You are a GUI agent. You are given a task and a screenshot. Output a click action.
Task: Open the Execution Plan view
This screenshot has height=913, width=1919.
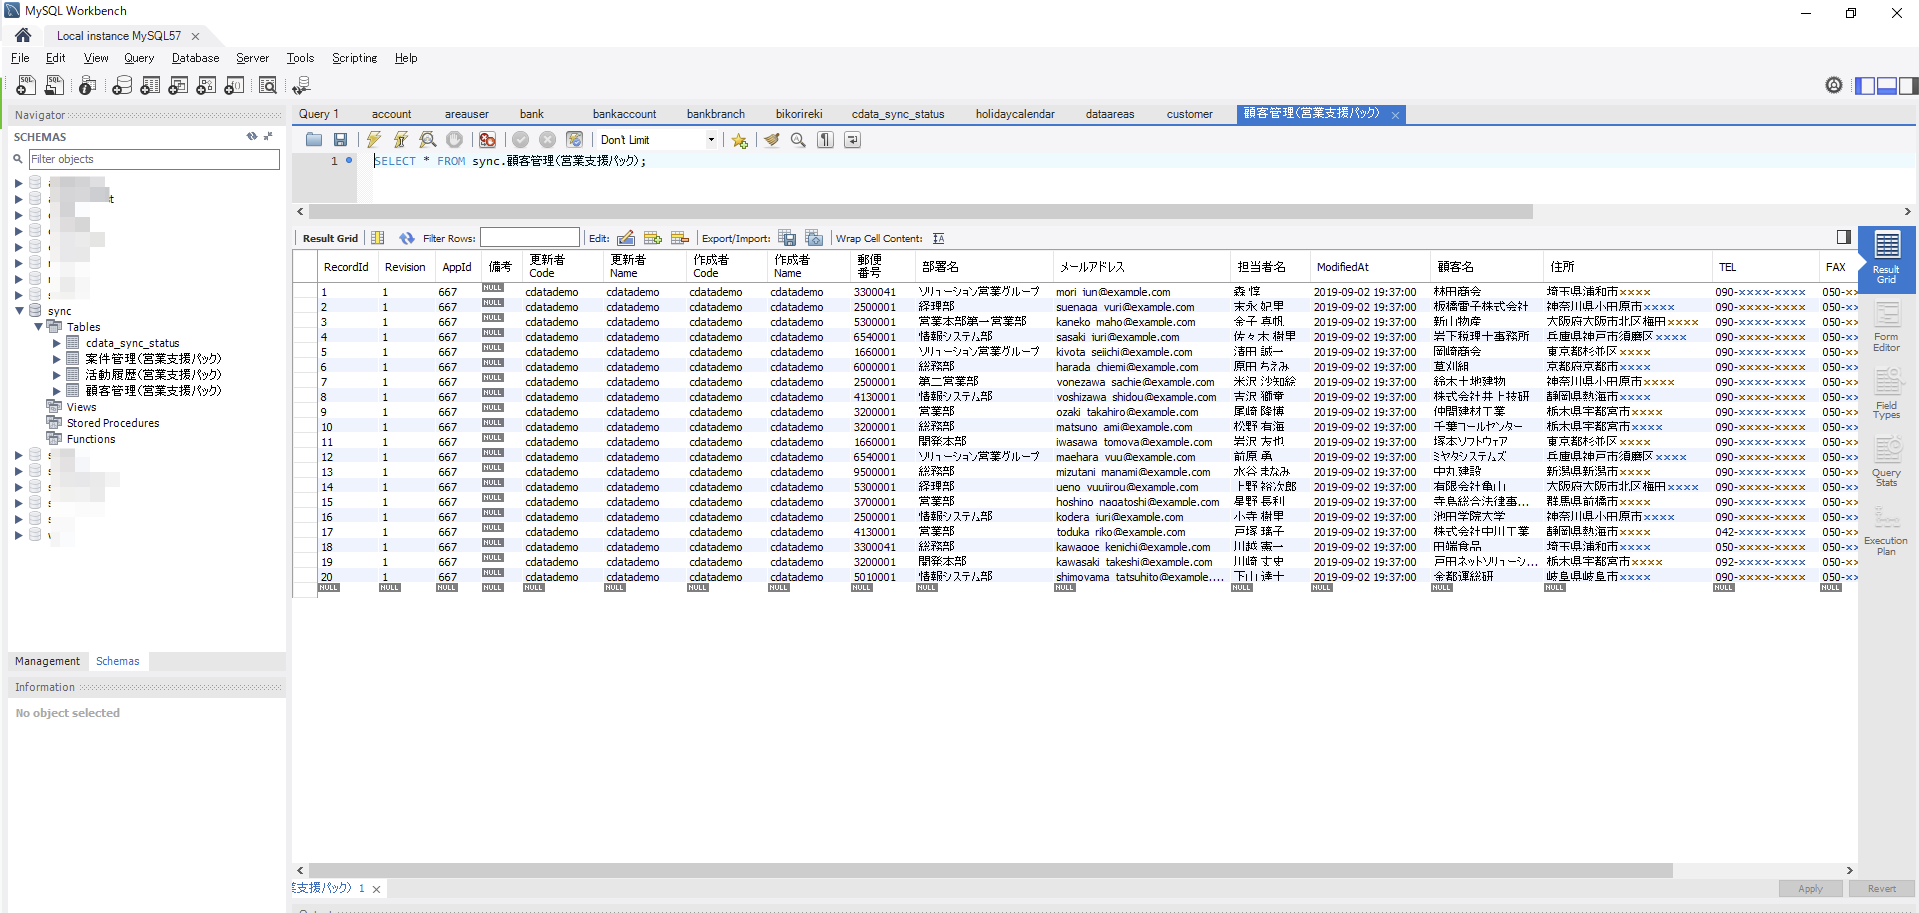click(x=1886, y=530)
